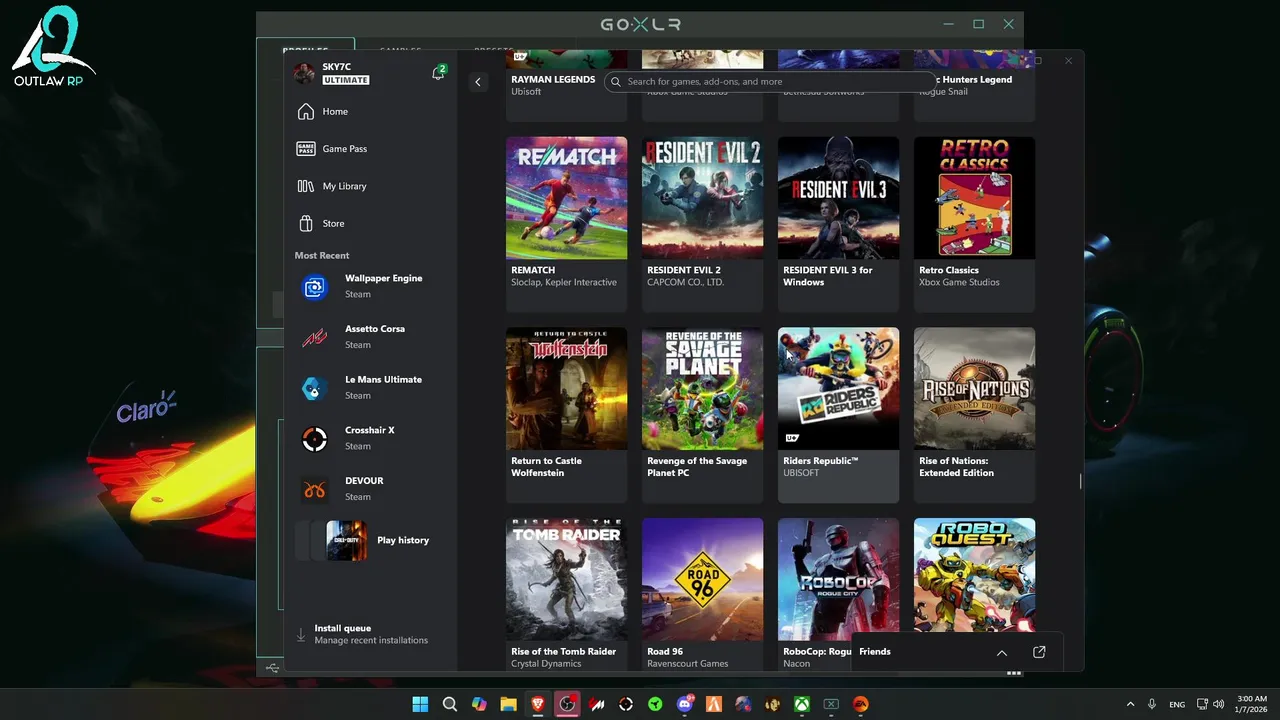1280x720 pixels.
Task: Click the RAYMAN LEGENDS title text
Action: (x=553, y=80)
